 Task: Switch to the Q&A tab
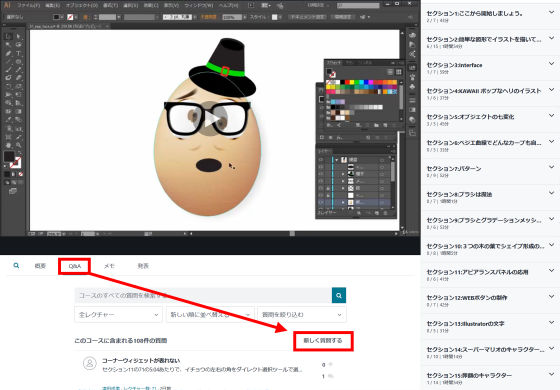click(x=75, y=266)
